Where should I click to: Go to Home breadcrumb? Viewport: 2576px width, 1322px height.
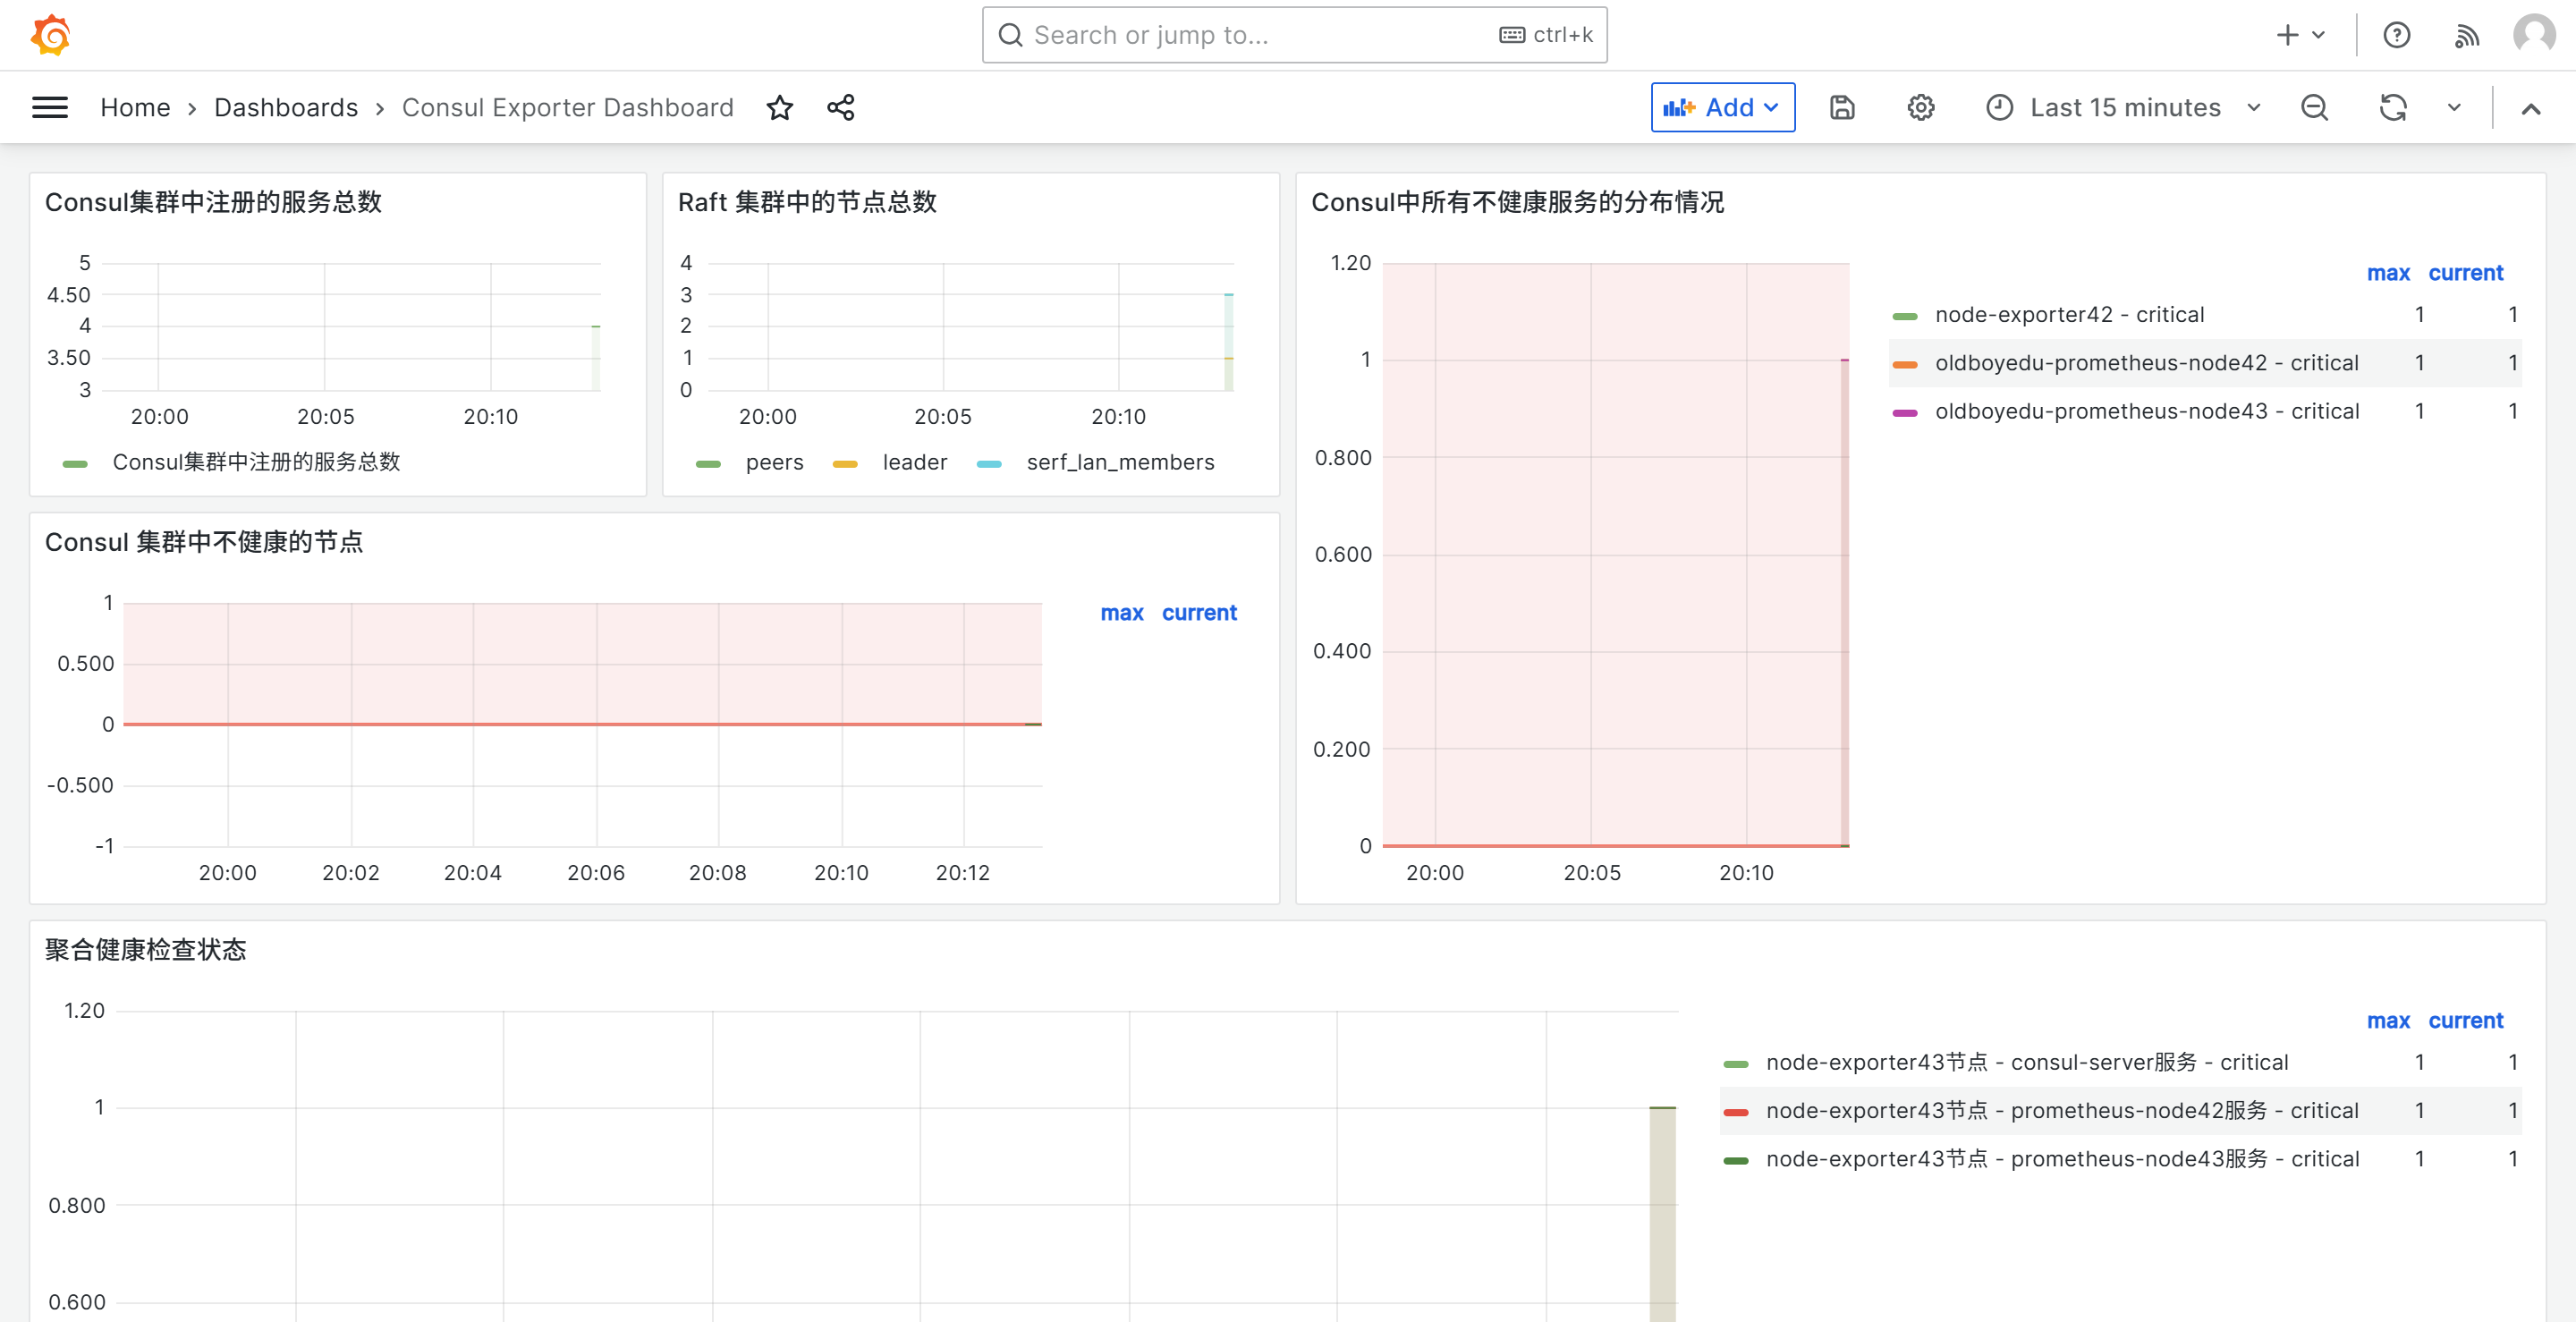click(135, 107)
